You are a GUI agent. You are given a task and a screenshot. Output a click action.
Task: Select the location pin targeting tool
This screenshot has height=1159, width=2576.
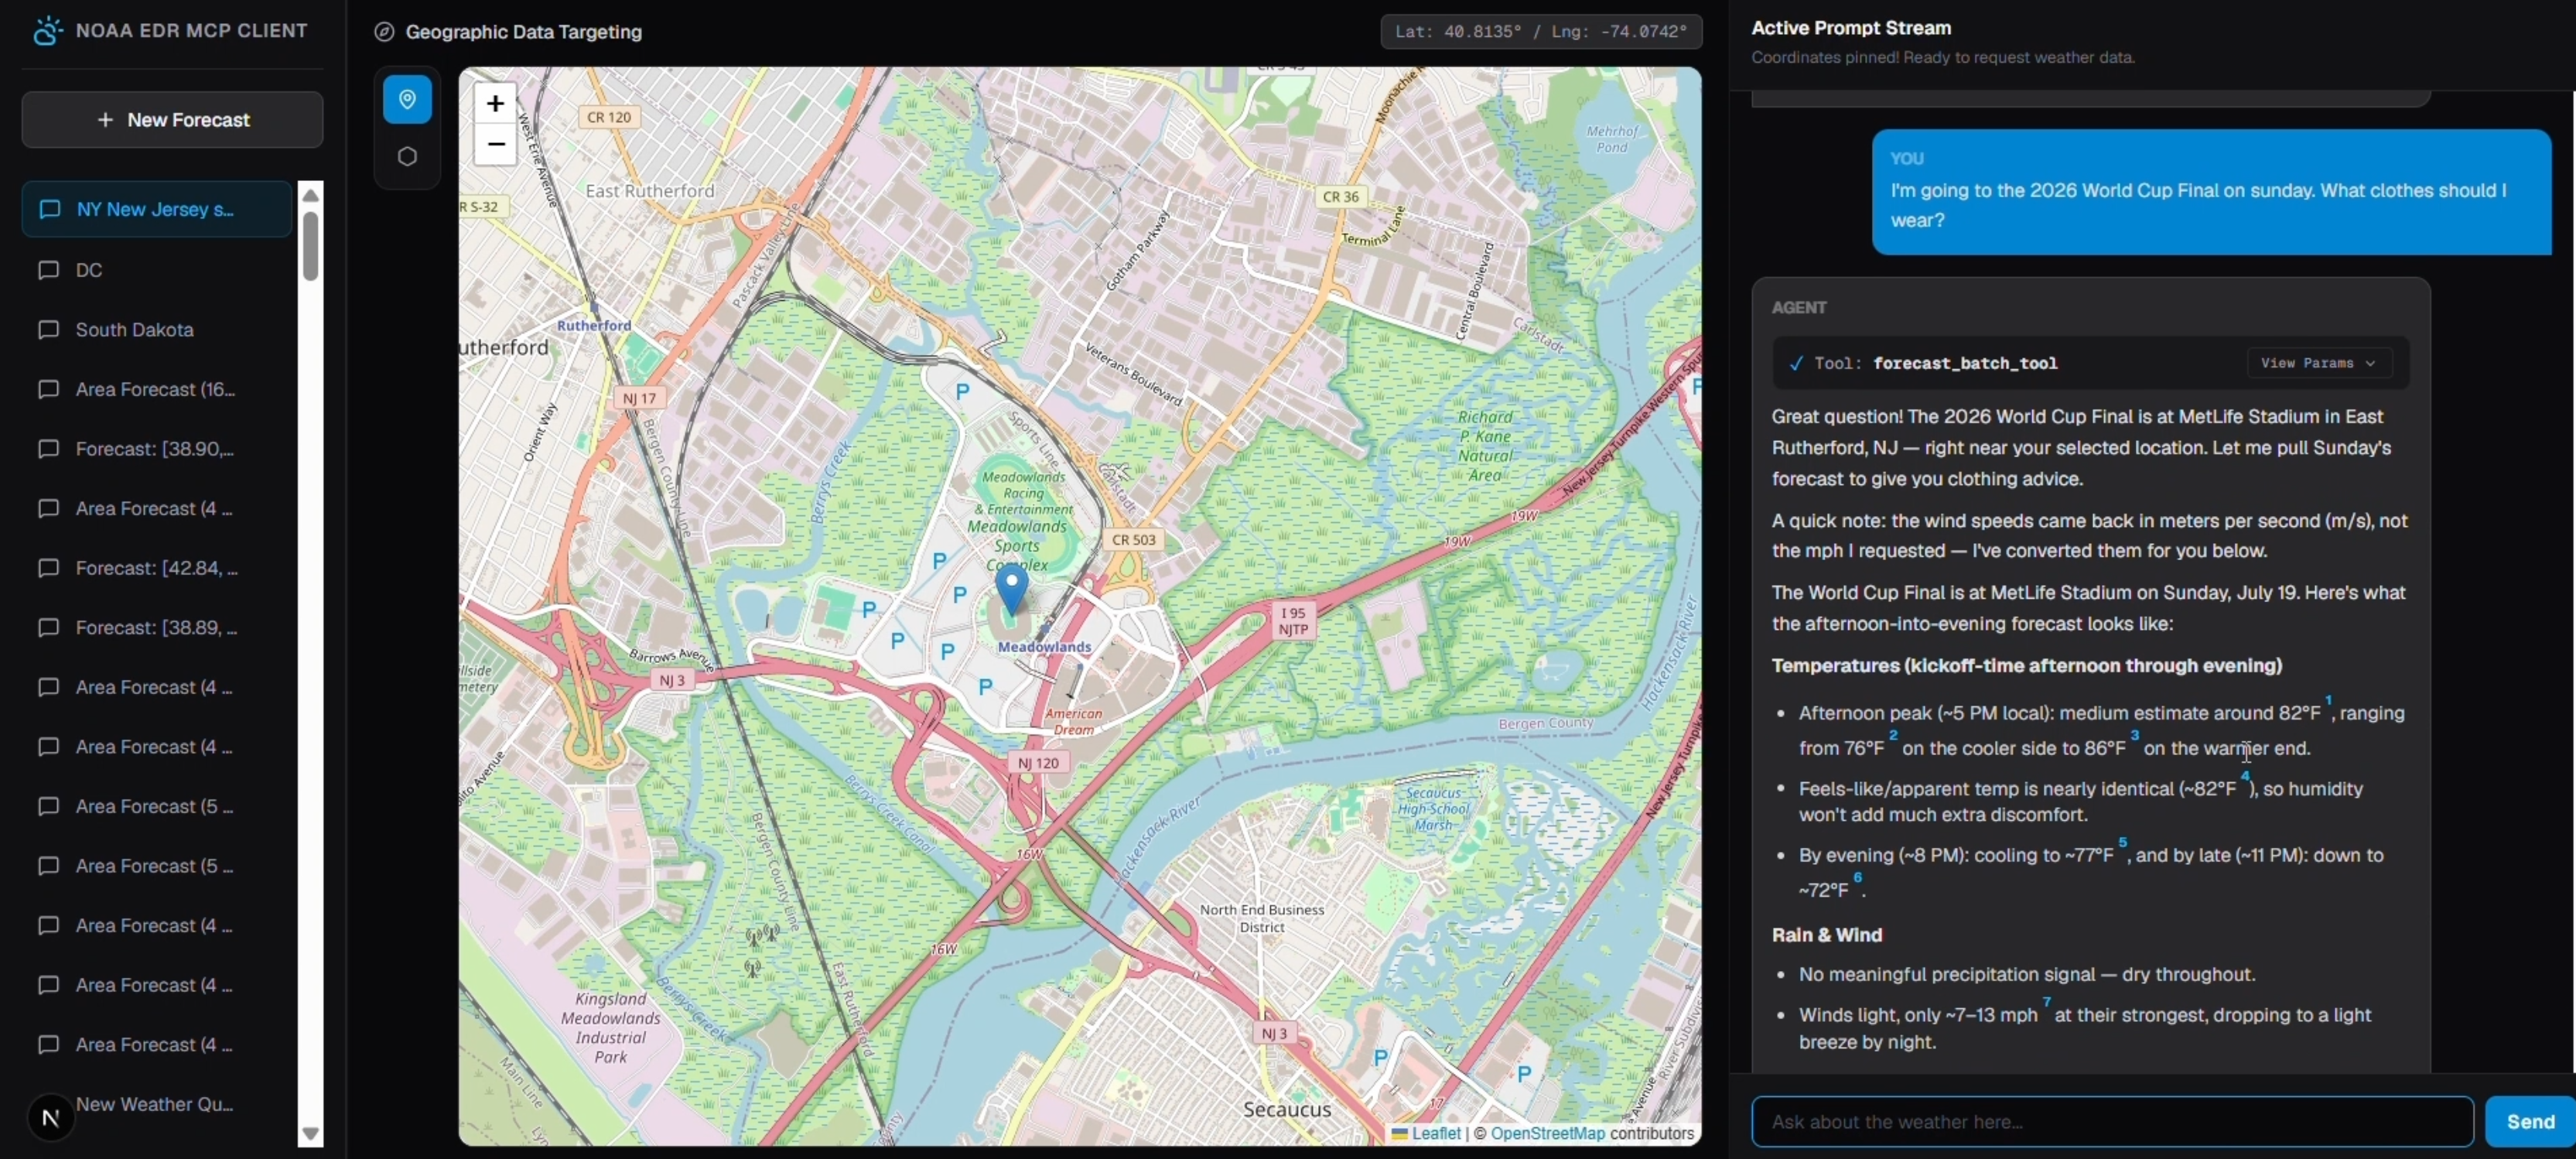point(407,99)
